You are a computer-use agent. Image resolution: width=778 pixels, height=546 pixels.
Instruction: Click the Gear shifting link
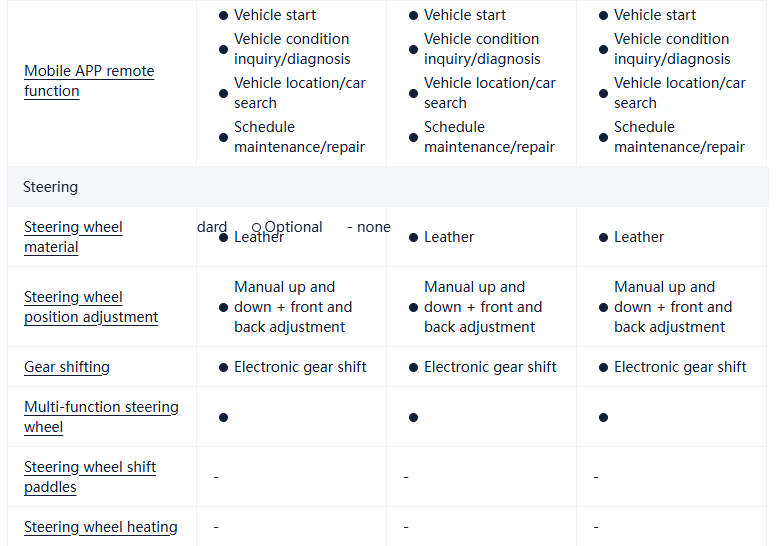(x=67, y=367)
